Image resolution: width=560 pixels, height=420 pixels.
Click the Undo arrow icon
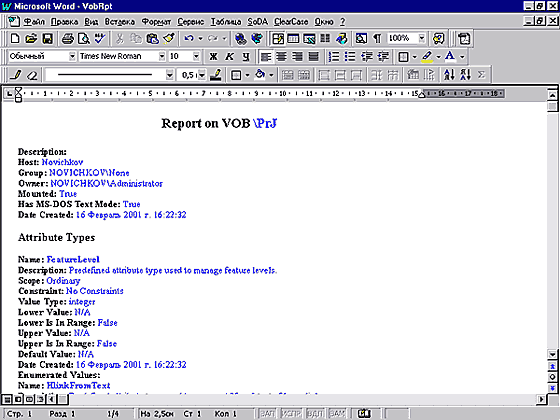tap(189, 39)
